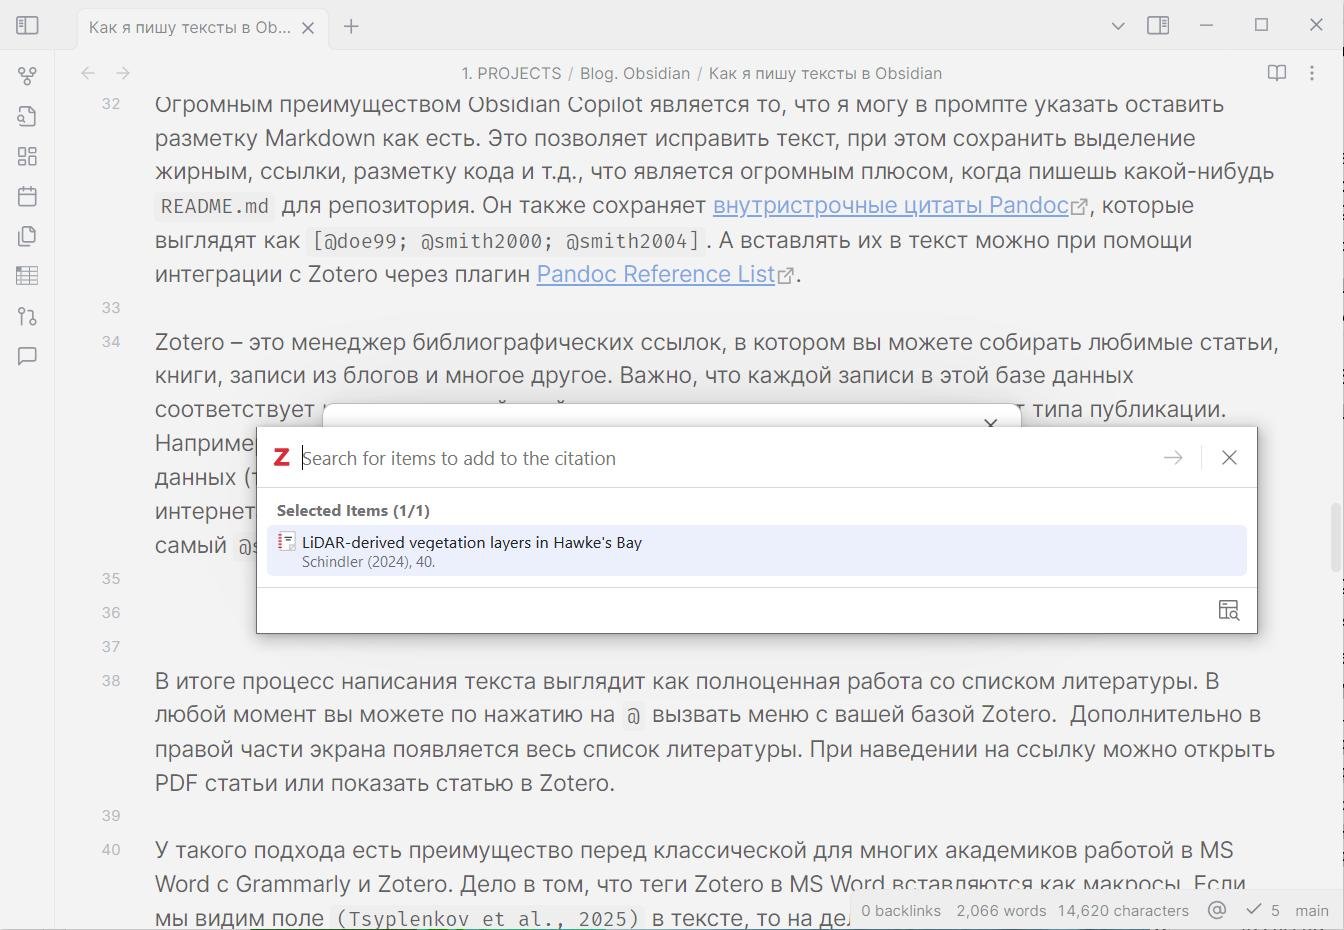Toggle the right sidebar open
Viewport: 1344px width, 930px height.
pyautogui.click(x=1158, y=25)
